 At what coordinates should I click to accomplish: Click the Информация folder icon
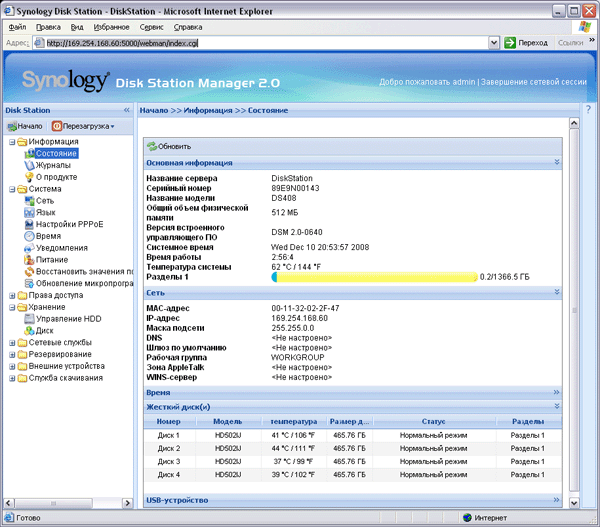click(22, 142)
